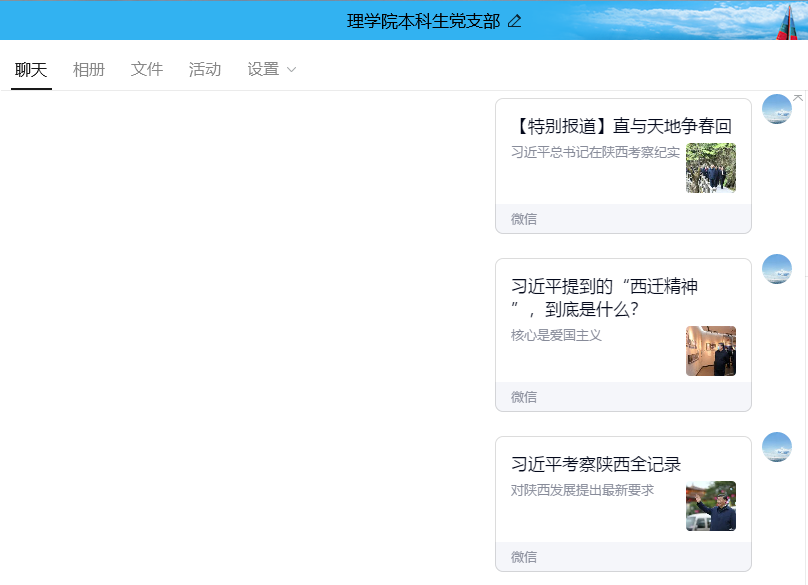Click thumbnail in the 考察陕西全记录 card

coord(711,506)
